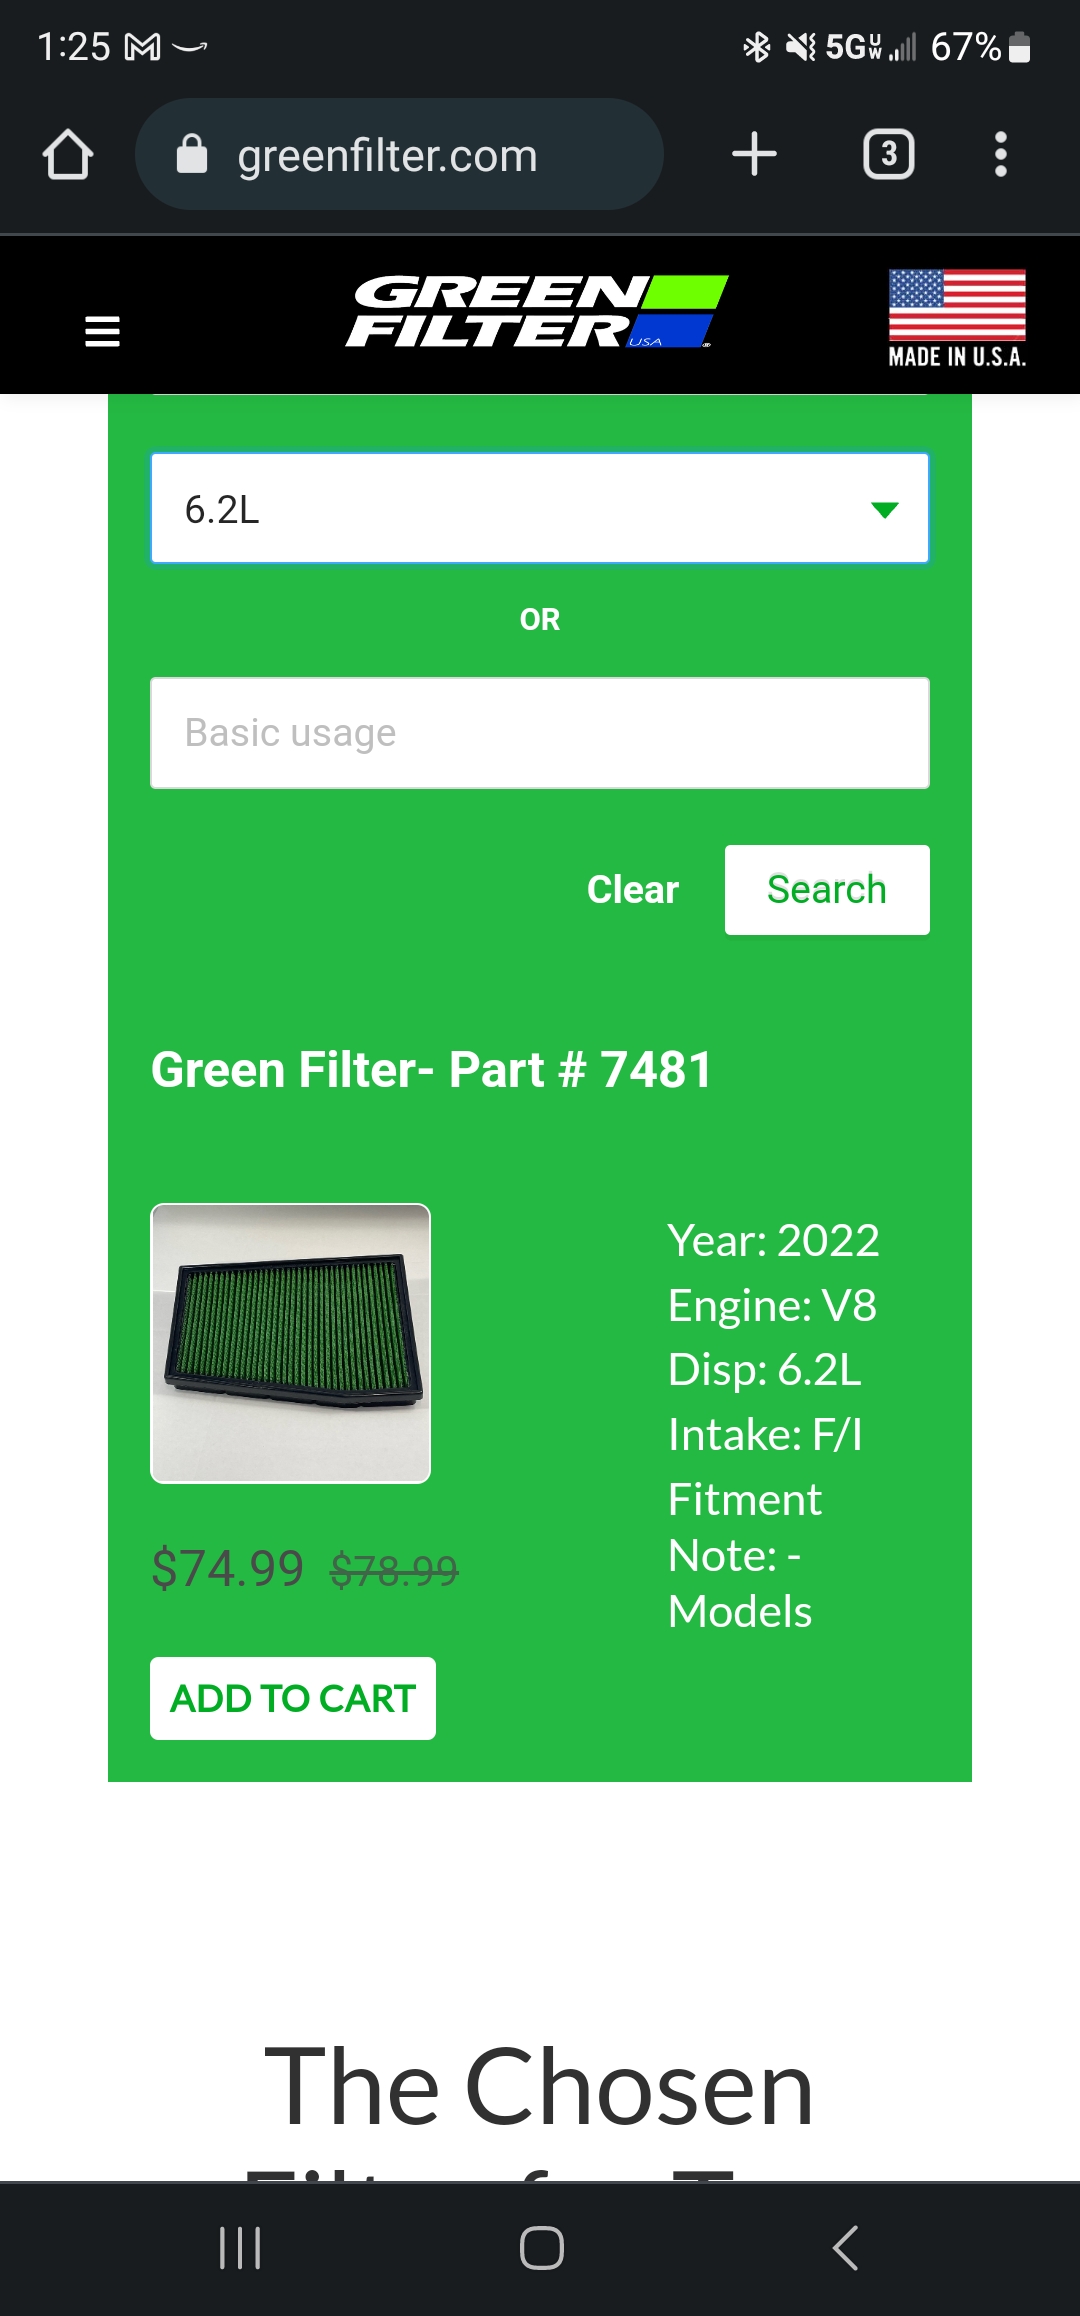Show the open tabs switcher
Viewport: 1080px width, 2316px height.
click(x=888, y=155)
